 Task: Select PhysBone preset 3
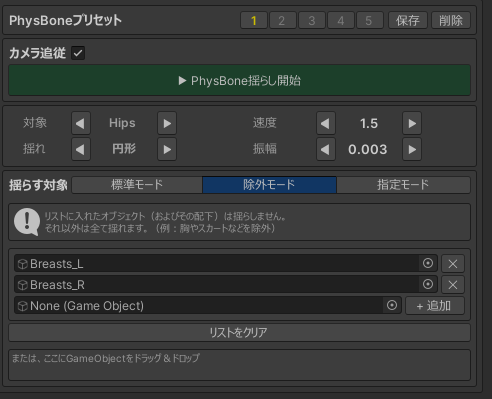click(x=312, y=21)
